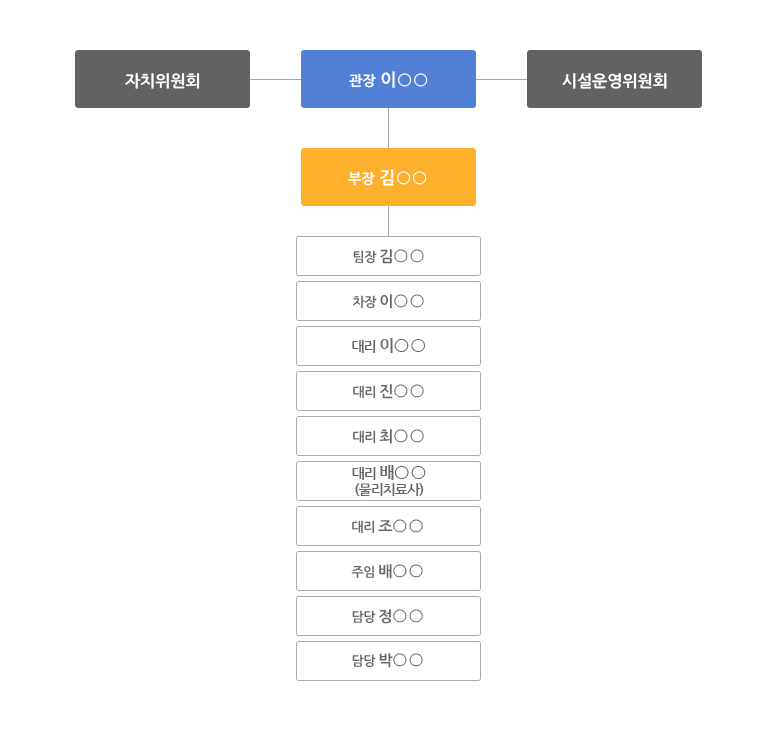The width and height of the screenshot is (777, 731).
Task: Click connector line between 자치위원회 and 관장
Action: coord(275,79)
